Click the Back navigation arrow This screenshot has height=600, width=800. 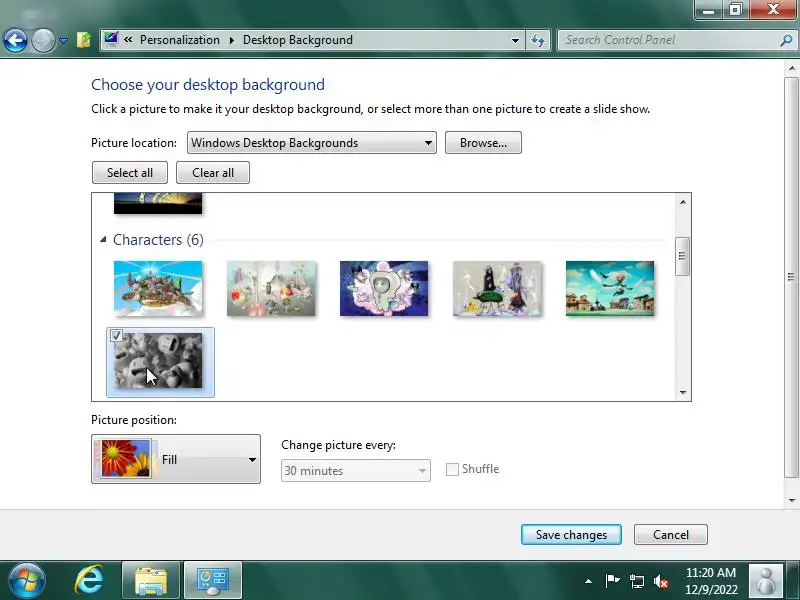click(x=15, y=40)
